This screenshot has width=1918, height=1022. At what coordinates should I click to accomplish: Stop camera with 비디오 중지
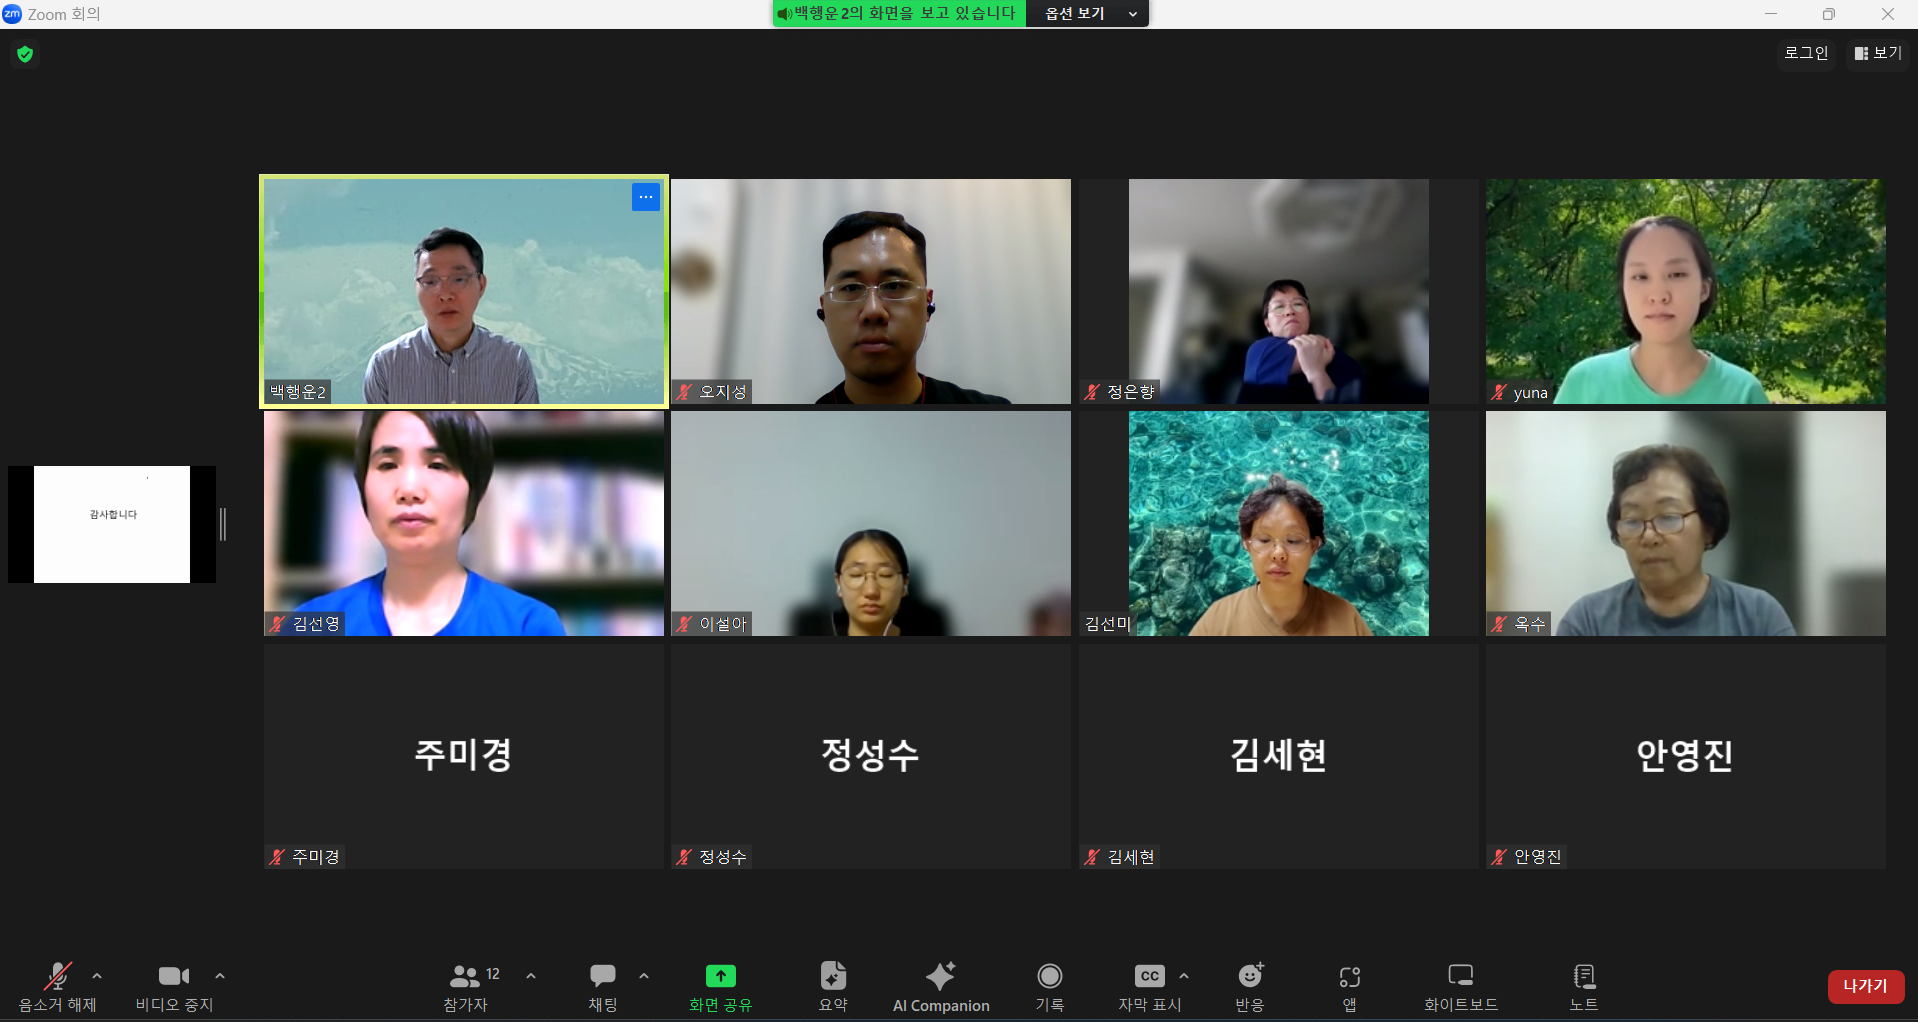[x=174, y=986]
